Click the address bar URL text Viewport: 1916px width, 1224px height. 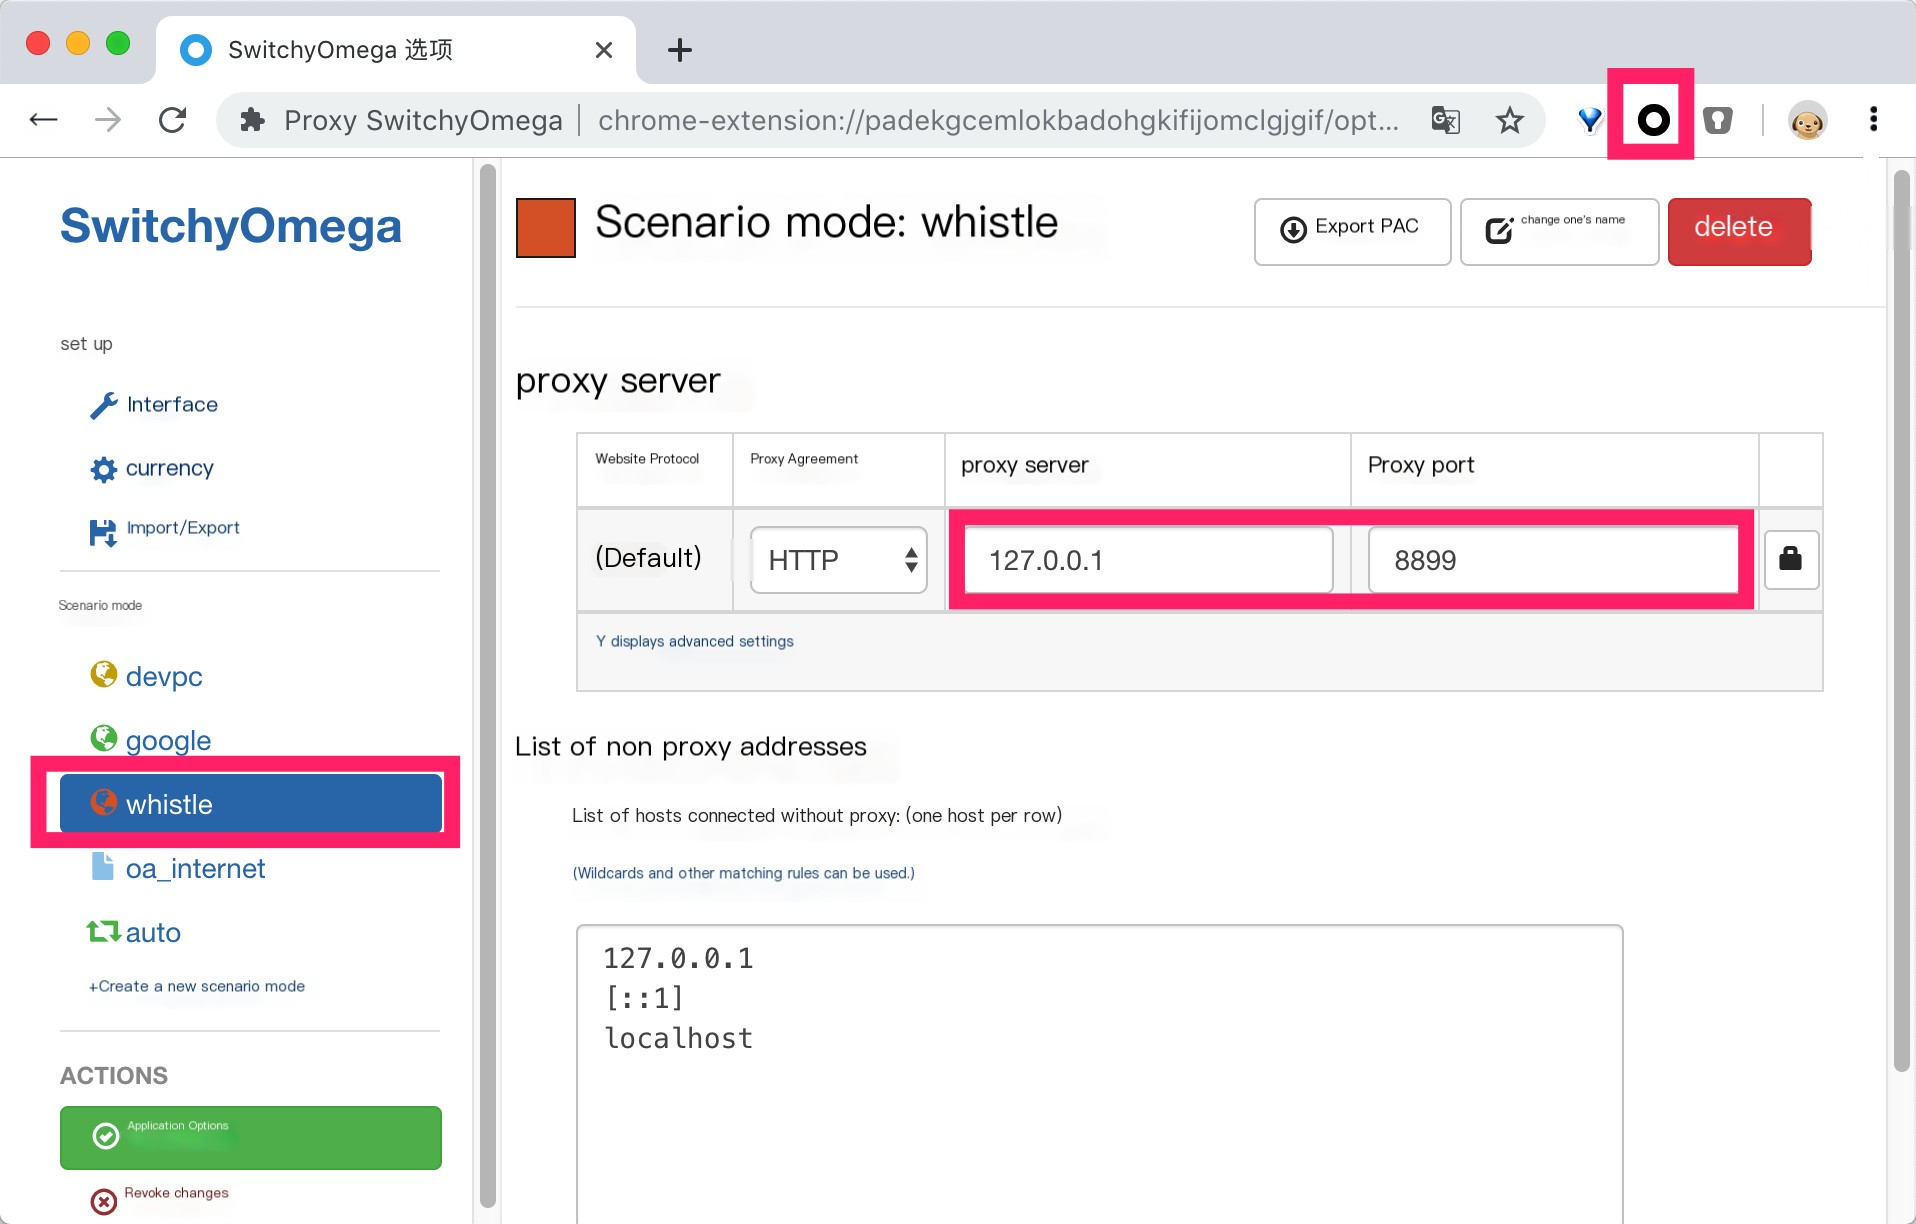tap(998, 120)
